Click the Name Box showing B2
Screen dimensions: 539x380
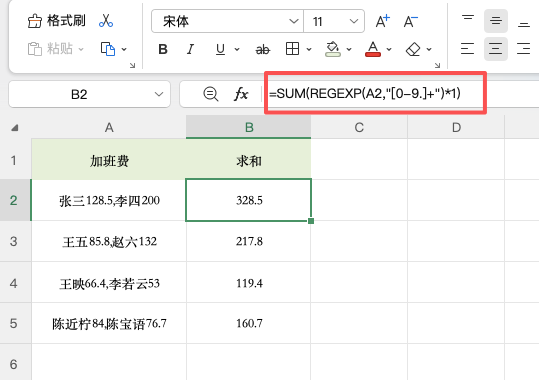click(89, 94)
